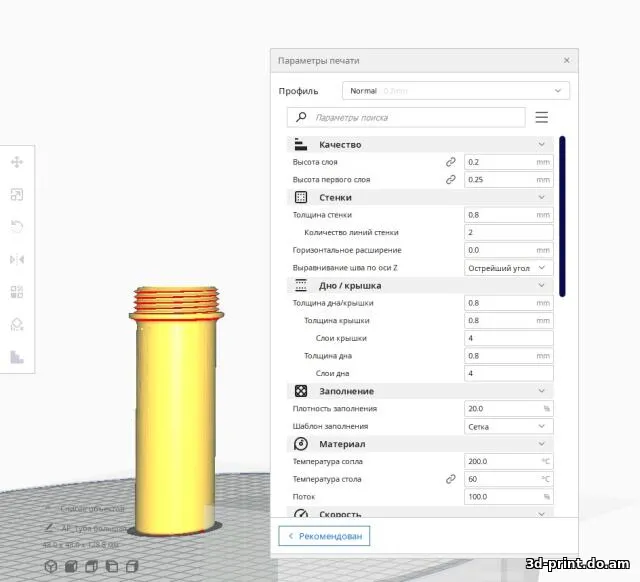Screen dimensions: 640x582
Task: Select the Scale tool in left toolbar
Action: (17, 195)
